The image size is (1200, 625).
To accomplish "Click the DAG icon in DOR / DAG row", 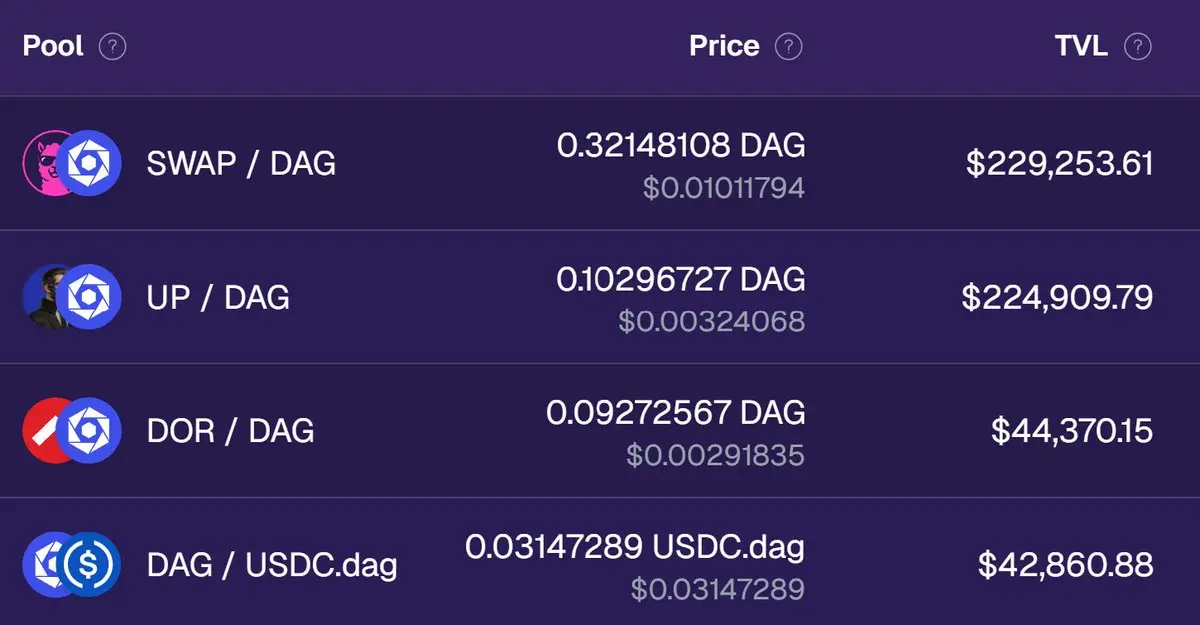I will coord(88,431).
